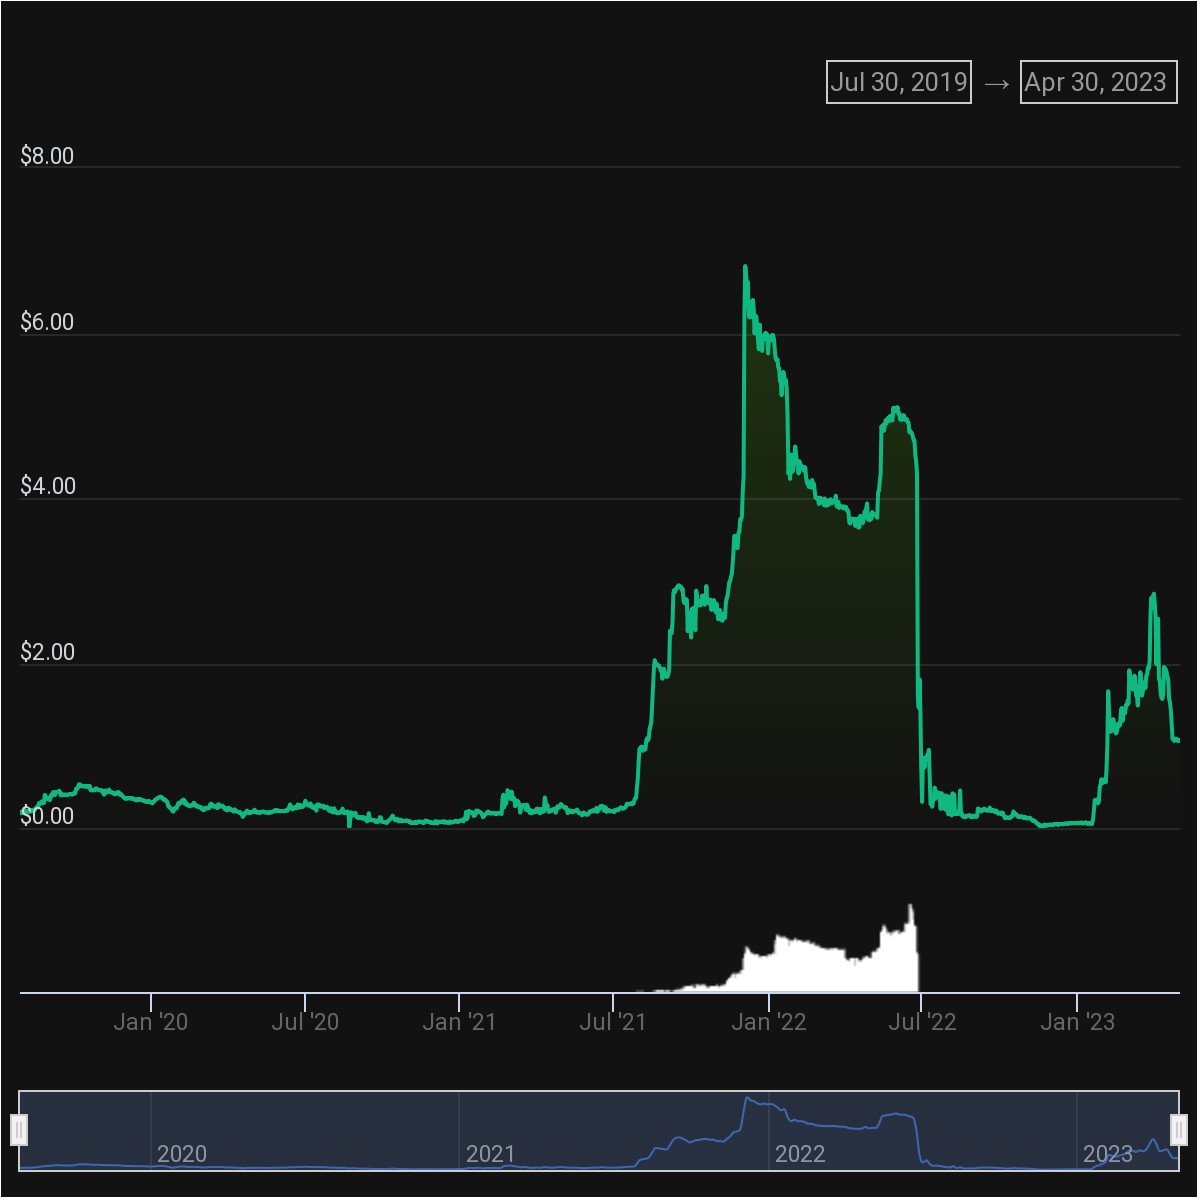This screenshot has height=1200, width=1200.
Task: Click the Apr 30, 2023 end date field
Action: (1099, 82)
